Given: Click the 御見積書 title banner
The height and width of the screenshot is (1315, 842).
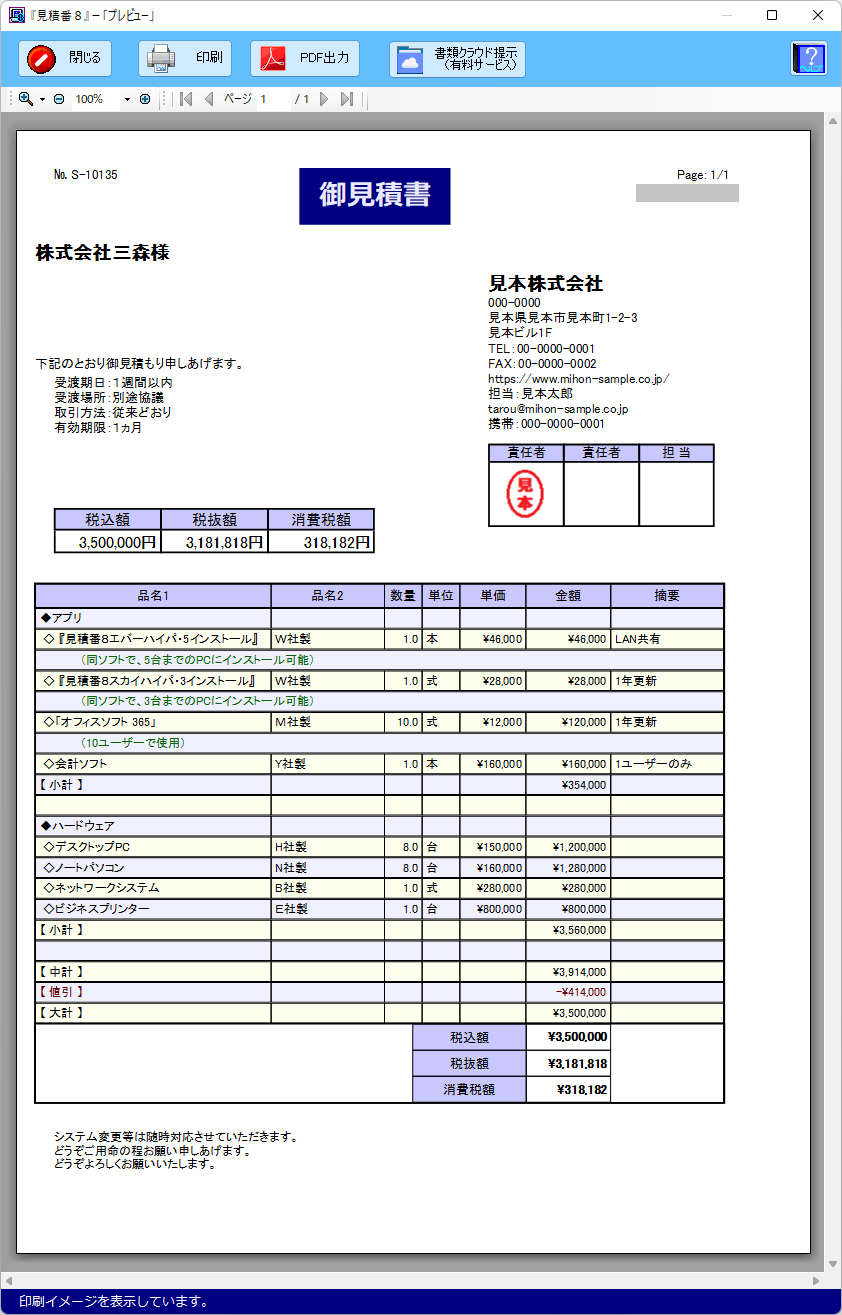Looking at the screenshot, I should (x=375, y=196).
